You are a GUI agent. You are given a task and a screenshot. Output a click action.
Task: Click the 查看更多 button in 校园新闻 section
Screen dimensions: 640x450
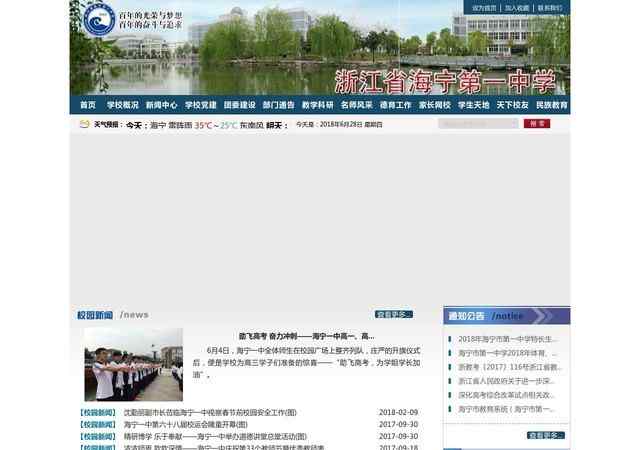click(394, 314)
